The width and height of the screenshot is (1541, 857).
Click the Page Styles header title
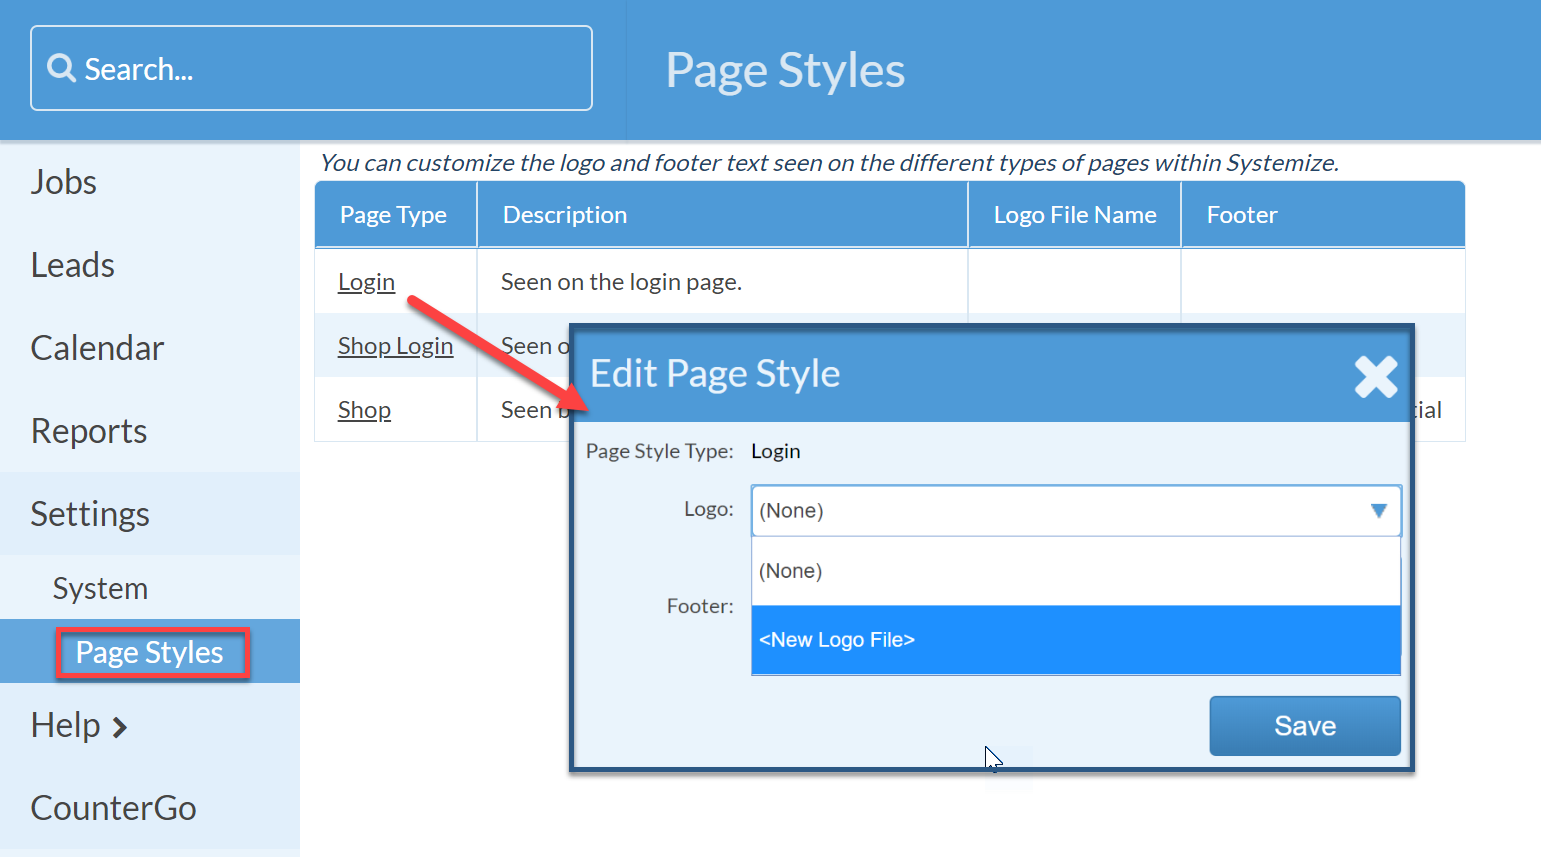click(784, 69)
